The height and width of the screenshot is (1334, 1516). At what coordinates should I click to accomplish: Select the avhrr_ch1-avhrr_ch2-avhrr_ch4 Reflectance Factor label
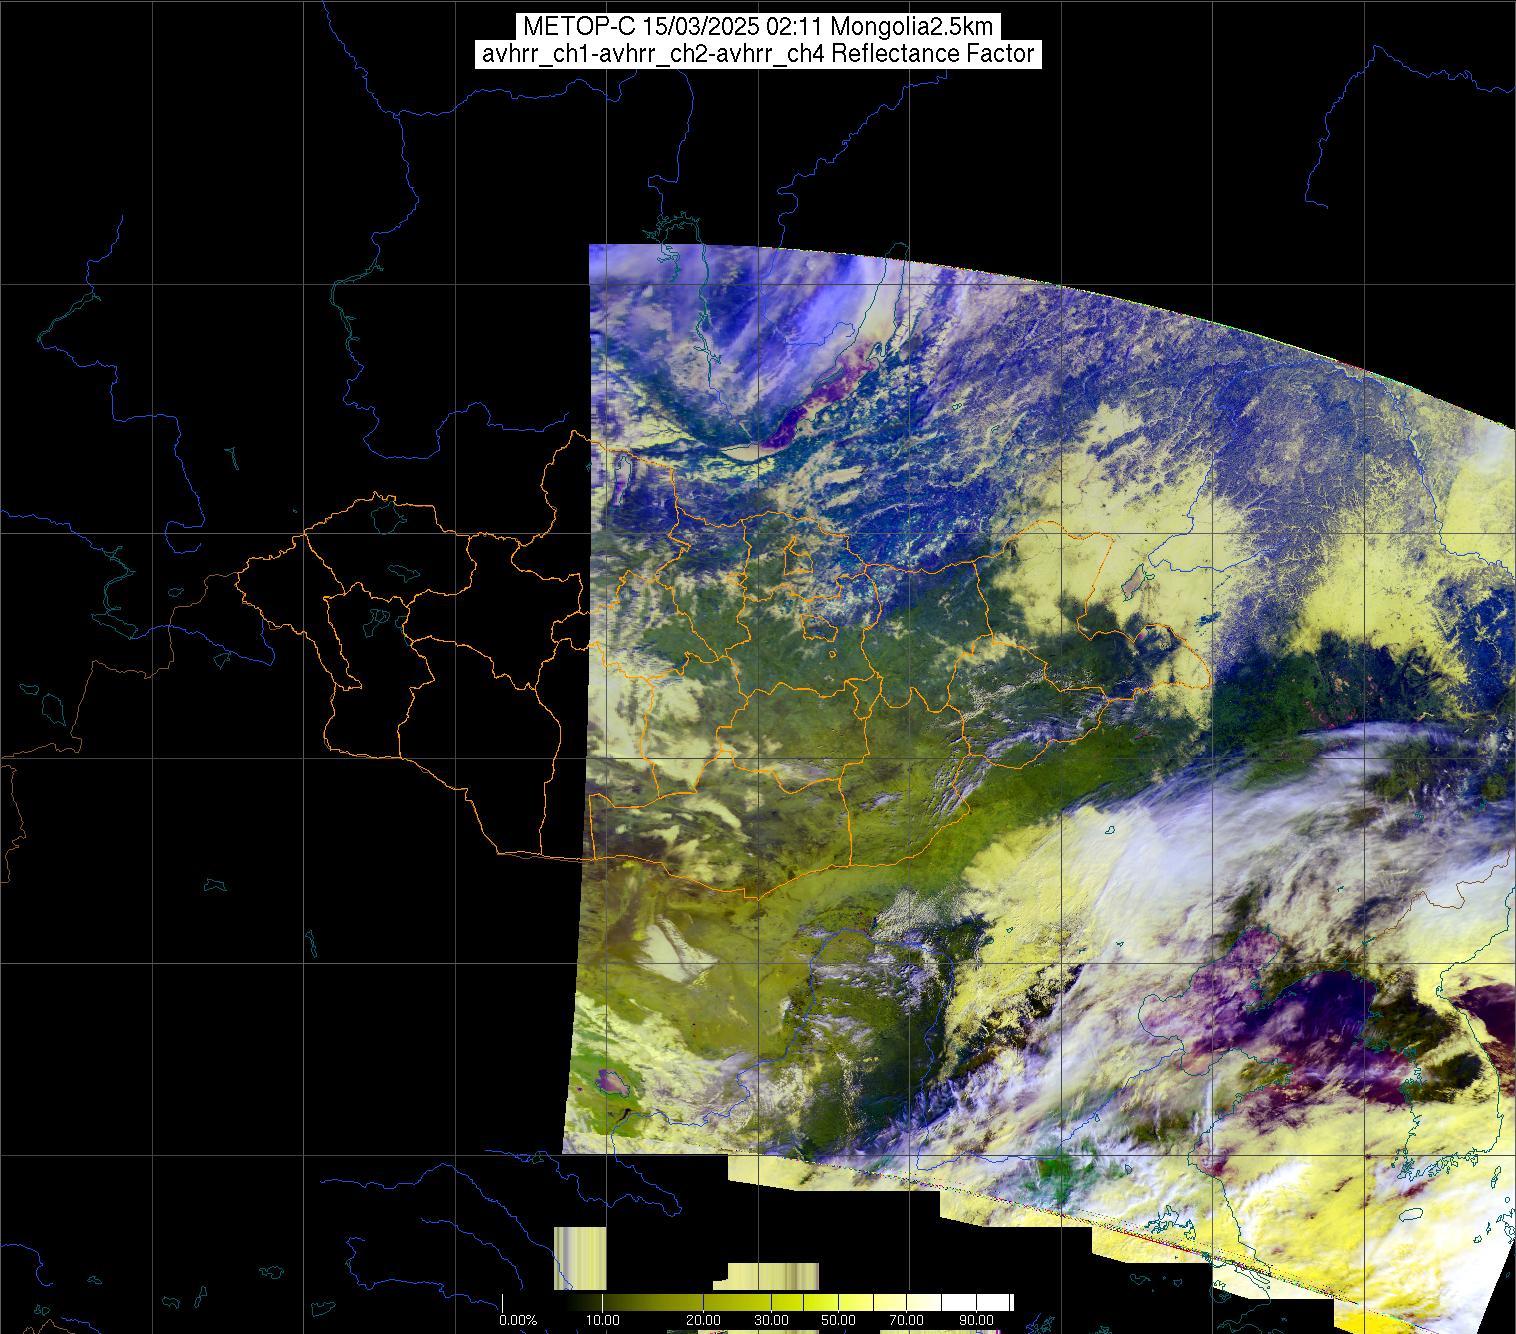coord(756,54)
